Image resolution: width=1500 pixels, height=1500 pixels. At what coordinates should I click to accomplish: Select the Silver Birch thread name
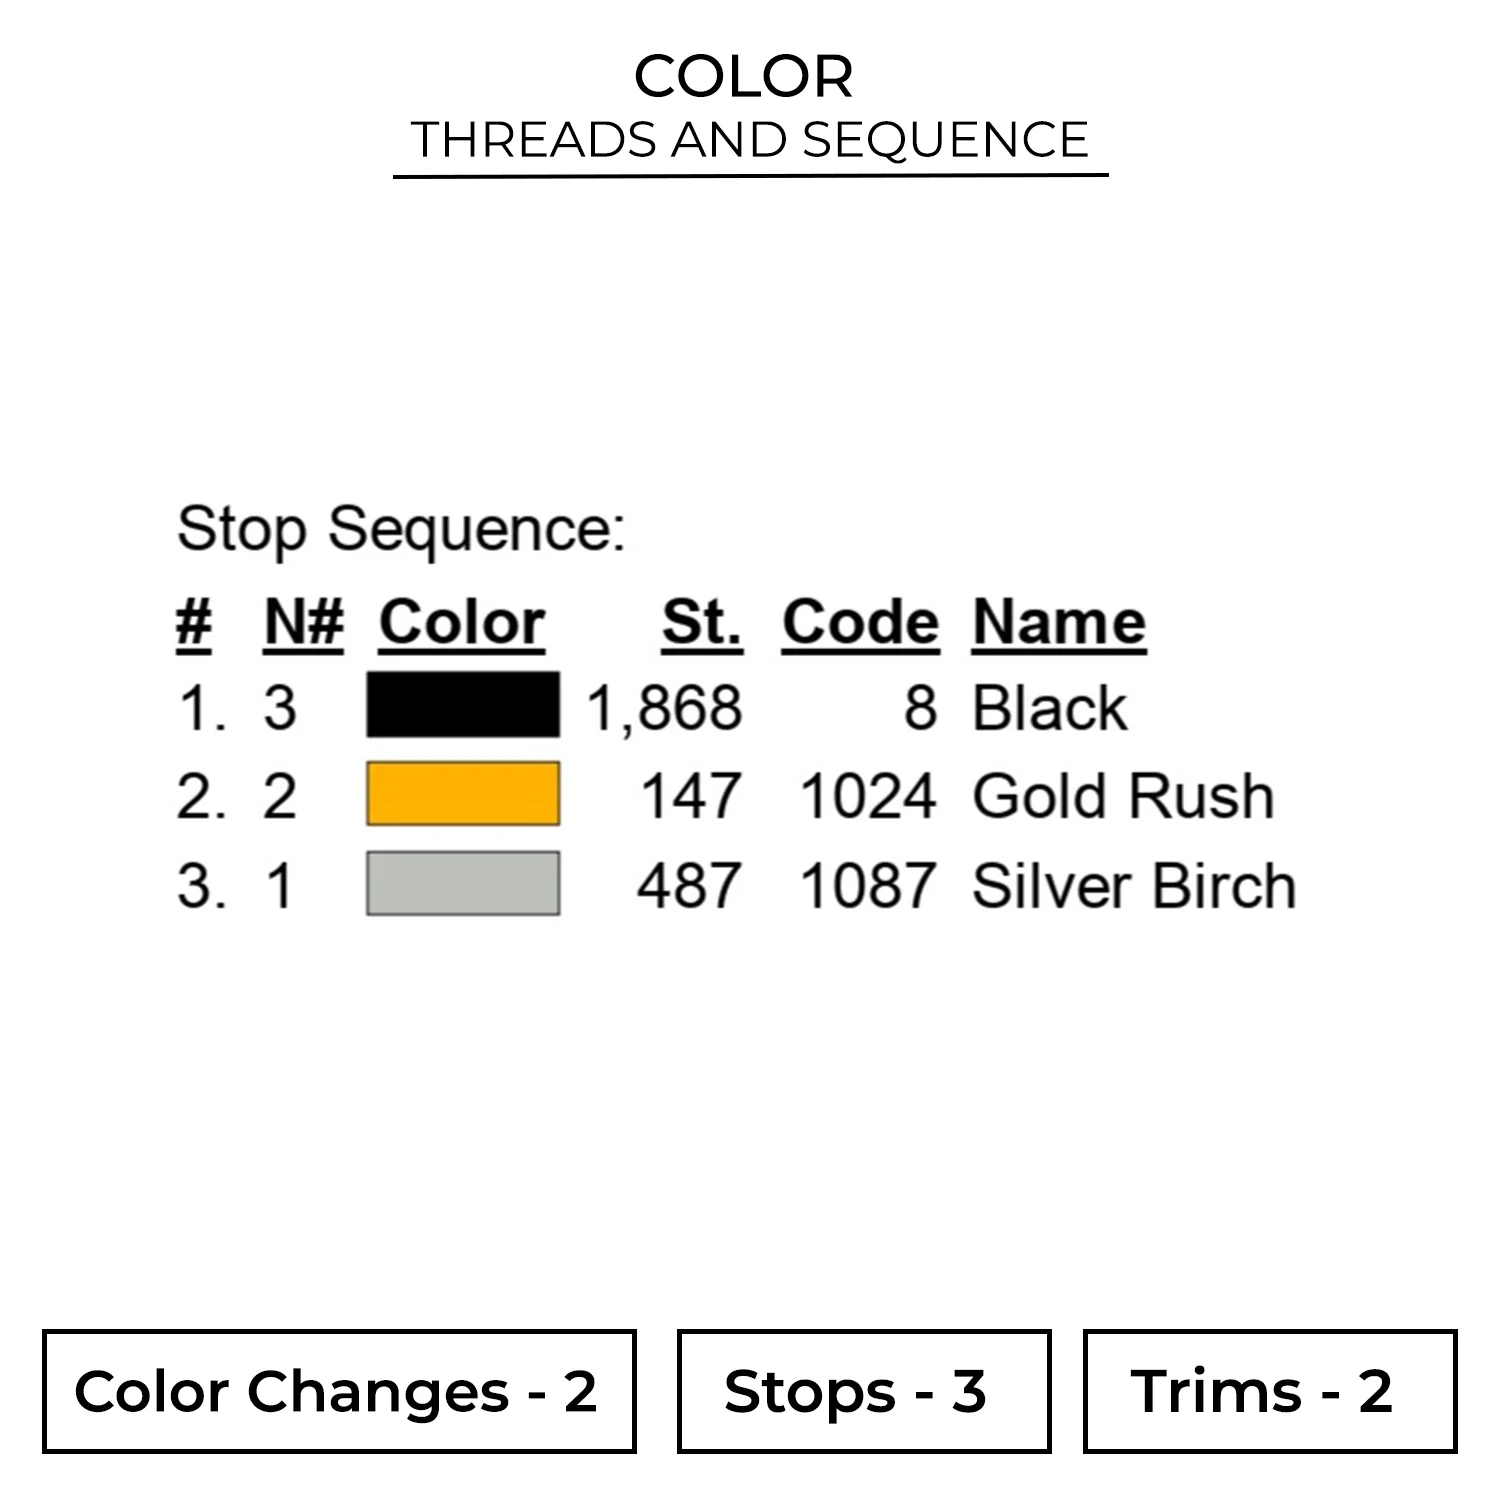(1134, 886)
